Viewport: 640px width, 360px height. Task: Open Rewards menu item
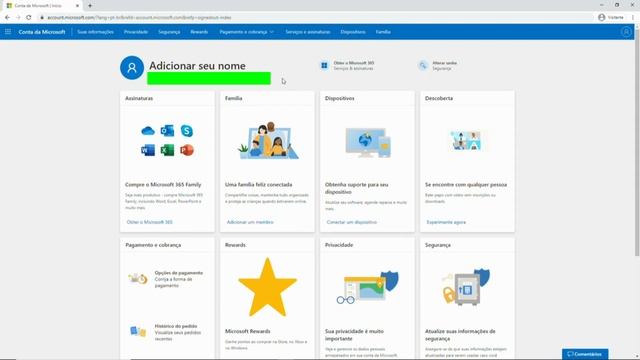199,32
